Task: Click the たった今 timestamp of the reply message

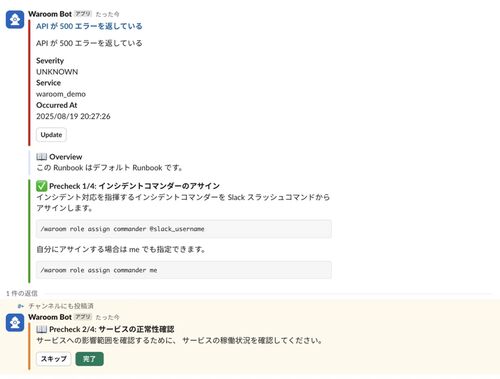Action: coord(107,317)
